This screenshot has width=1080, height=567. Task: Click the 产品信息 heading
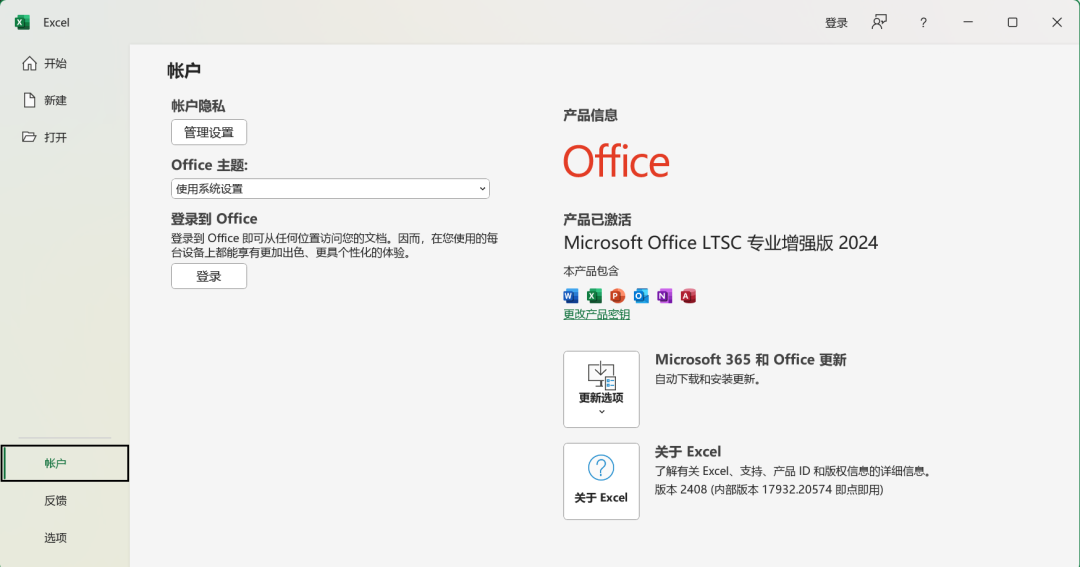coord(590,115)
